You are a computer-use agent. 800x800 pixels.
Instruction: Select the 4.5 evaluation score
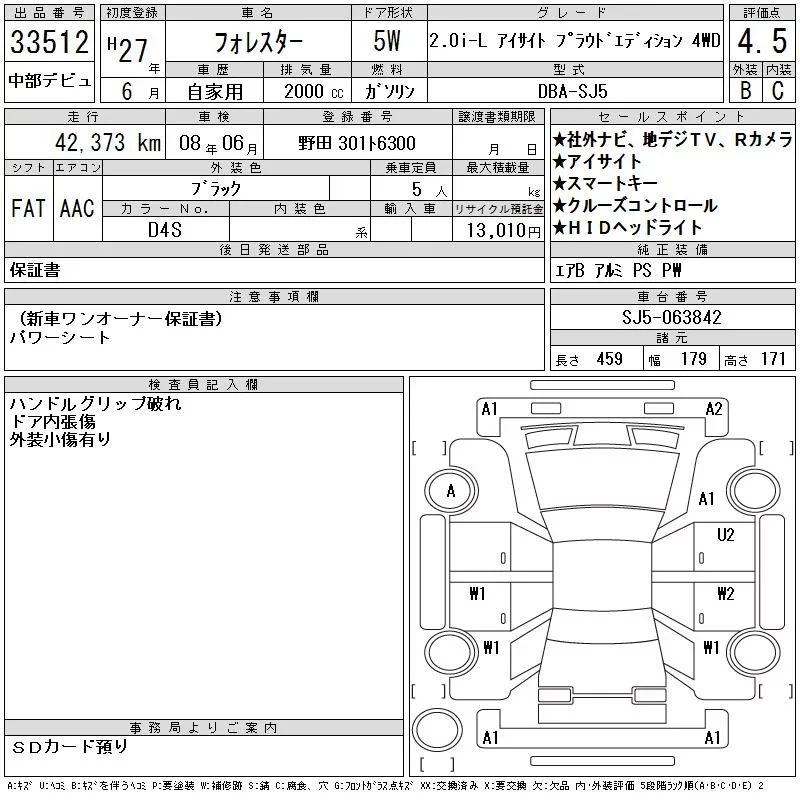760,43
